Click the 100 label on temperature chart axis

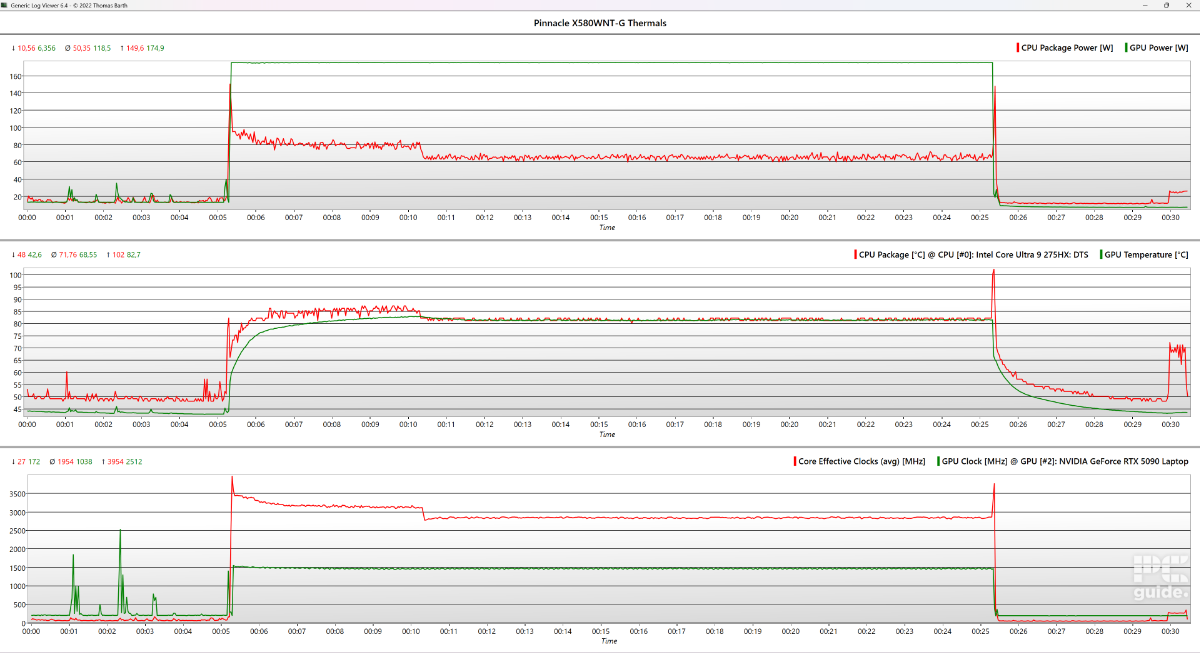point(16,275)
